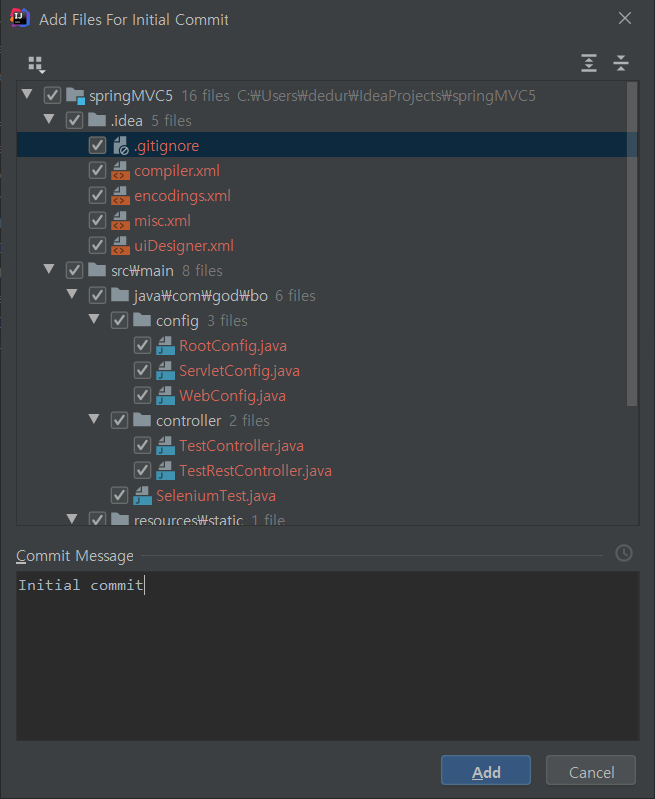The width and height of the screenshot is (655, 799).
Task: Click the ServletConfig.java file icon
Action: [165, 370]
